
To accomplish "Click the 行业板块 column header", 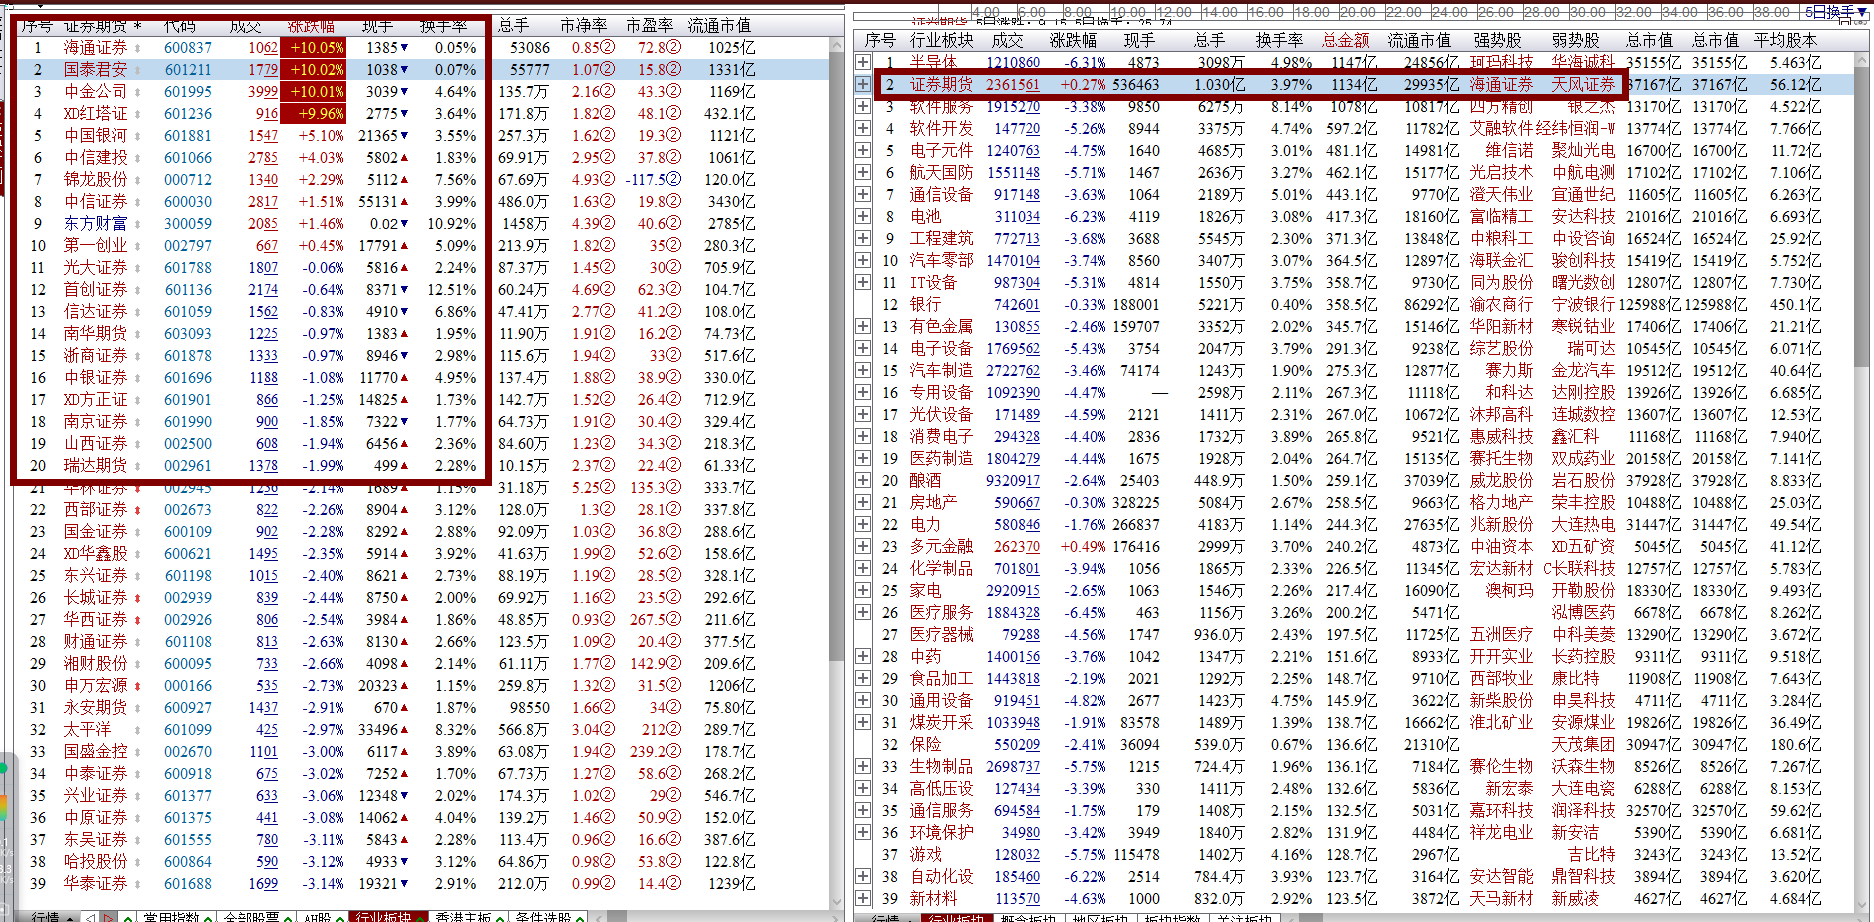I will coord(942,40).
